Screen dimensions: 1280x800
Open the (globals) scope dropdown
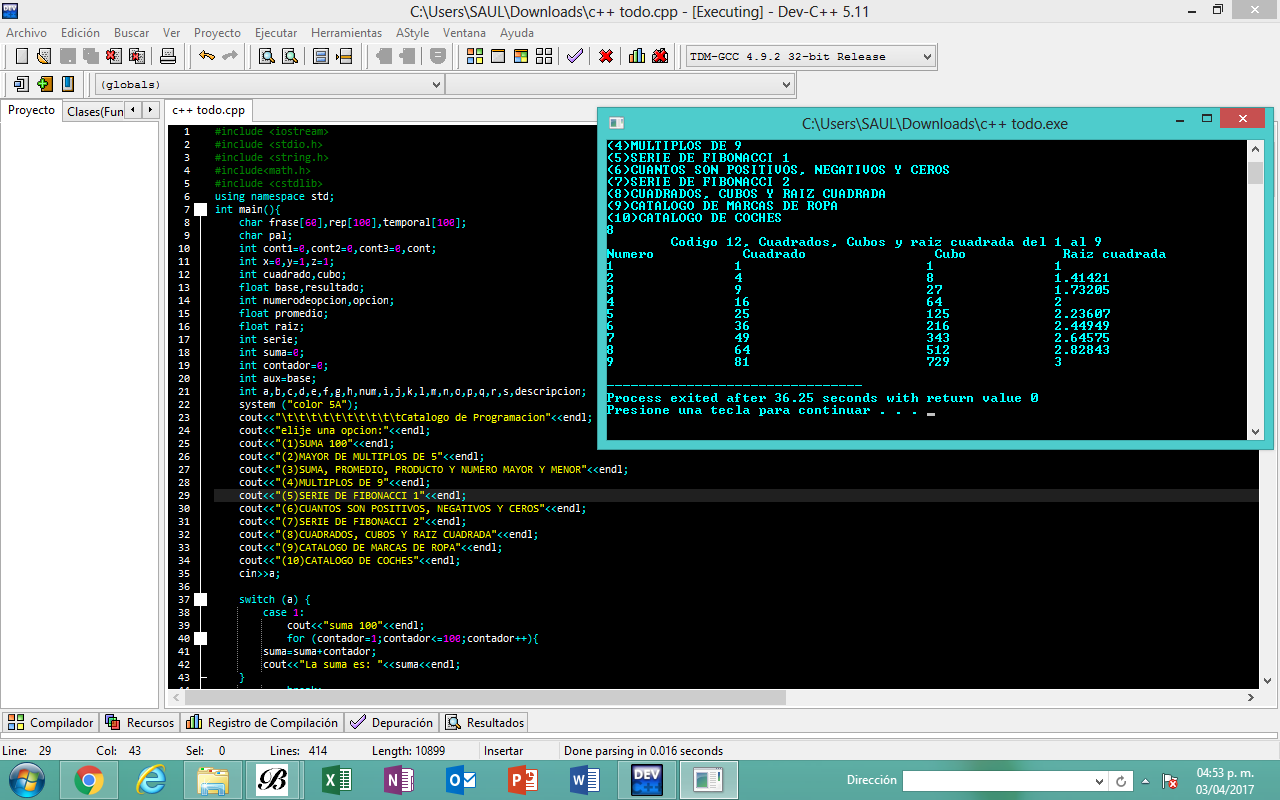pyautogui.click(x=437, y=84)
